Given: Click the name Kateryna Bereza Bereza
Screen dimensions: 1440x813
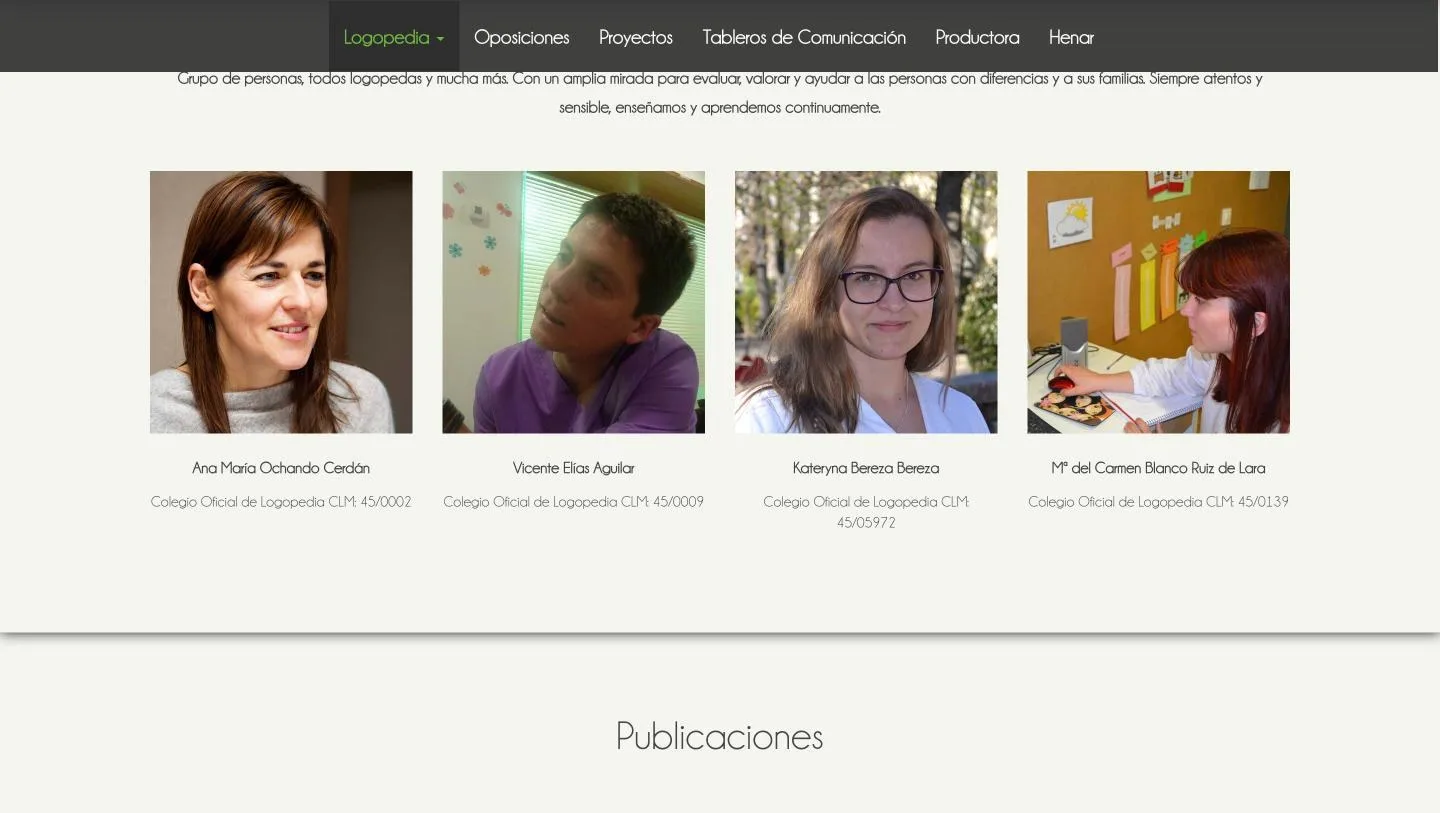Looking at the screenshot, I should [x=866, y=468].
